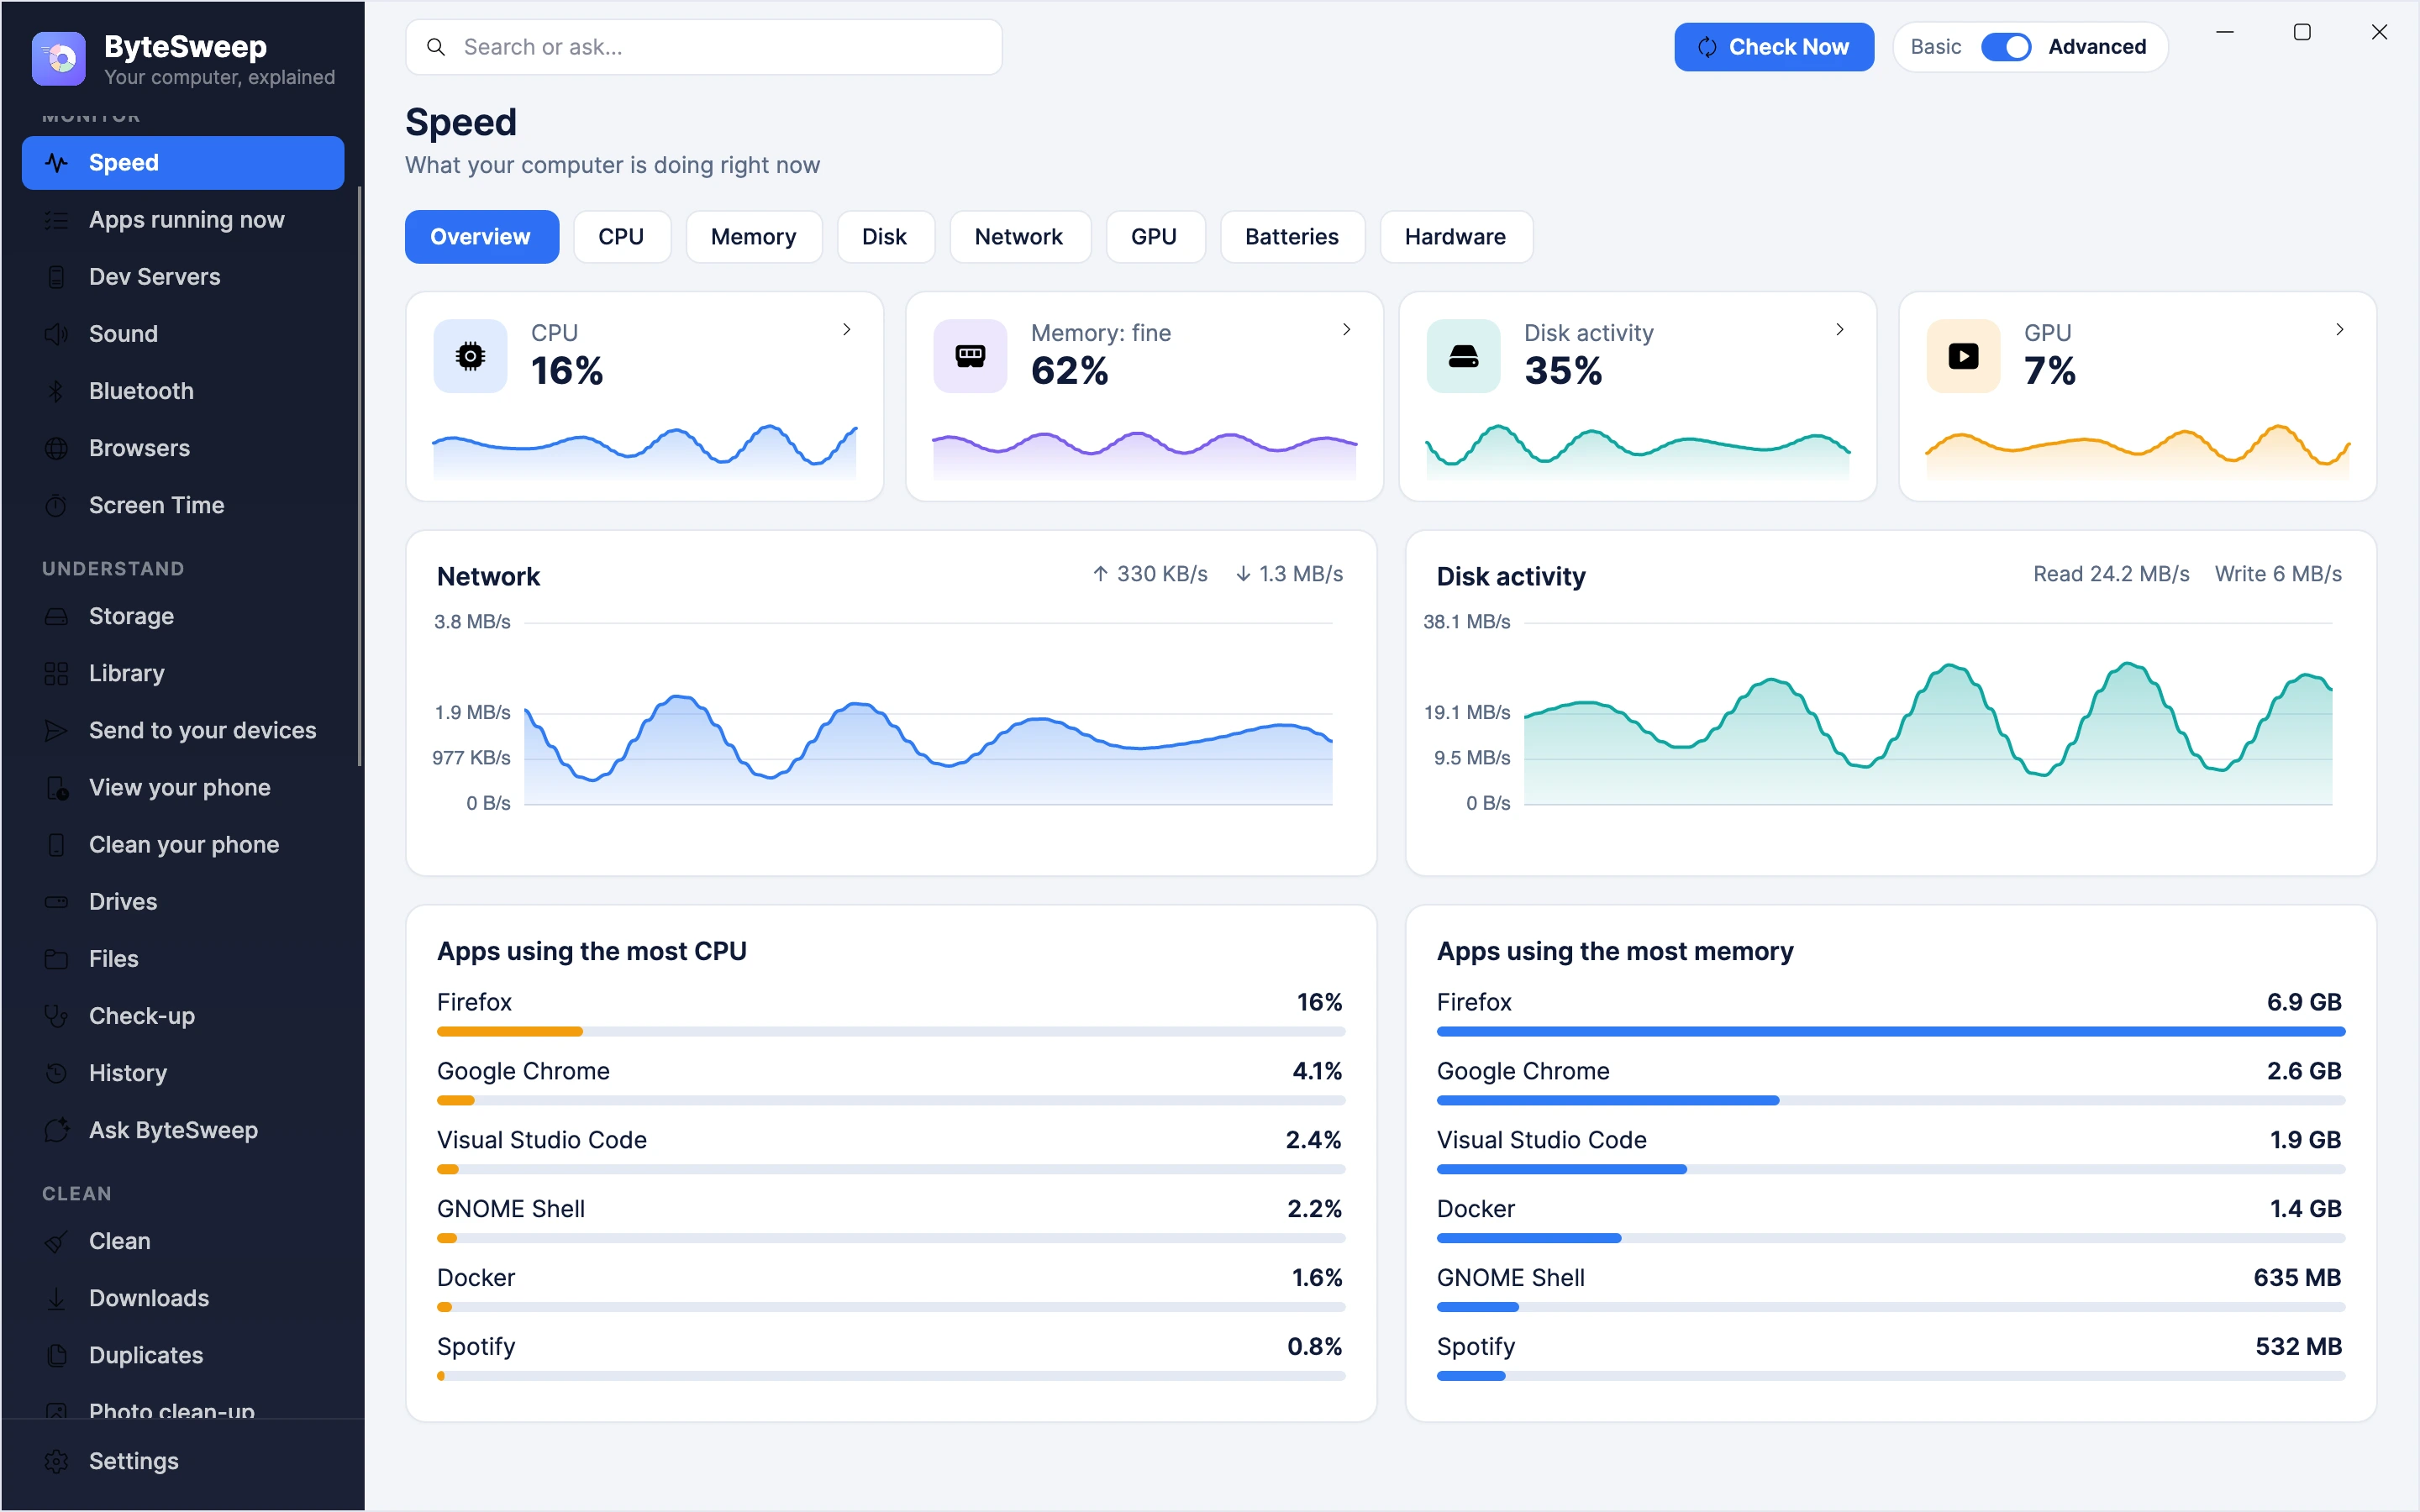Click the Visual Studio Code memory bar

coord(1890,1169)
